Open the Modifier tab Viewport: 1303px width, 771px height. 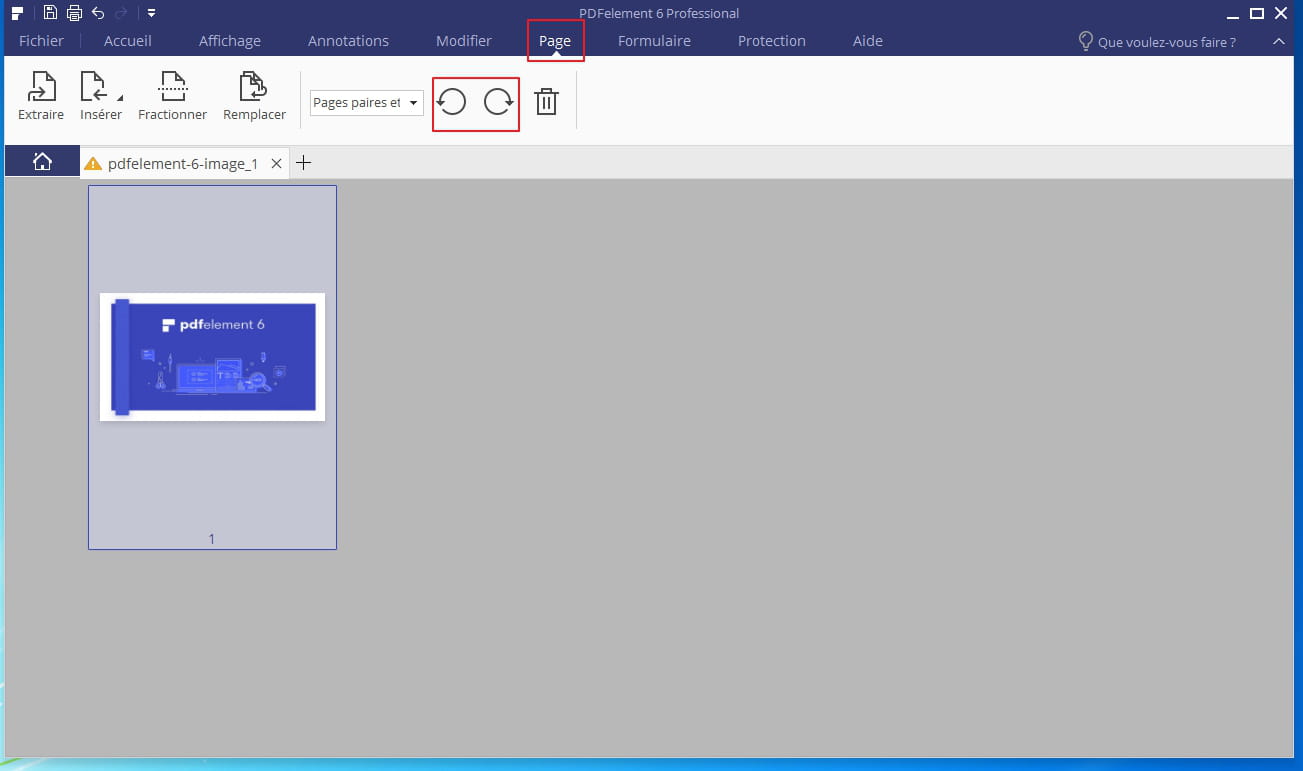(464, 41)
